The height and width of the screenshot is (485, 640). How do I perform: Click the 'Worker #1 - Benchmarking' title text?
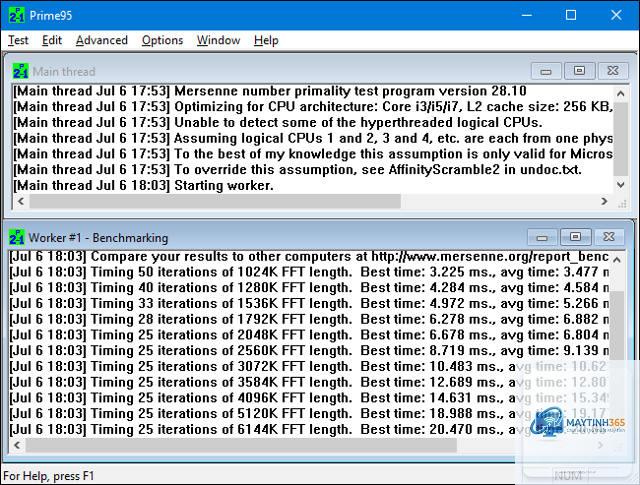tap(98, 238)
